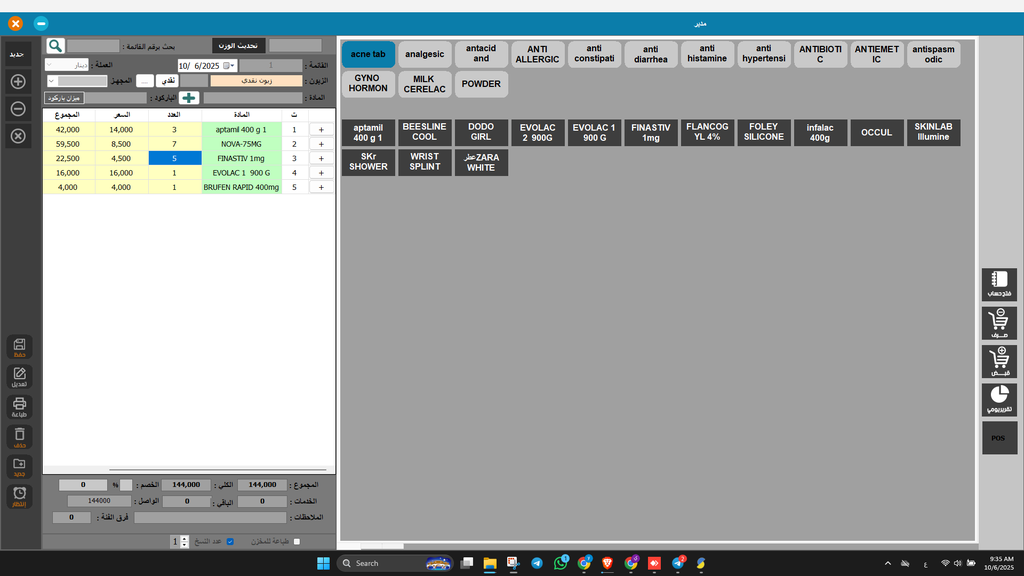Click the notebook open account icon
Image resolution: width=1024 pixels, height=576 pixels.
pos(999,285)
